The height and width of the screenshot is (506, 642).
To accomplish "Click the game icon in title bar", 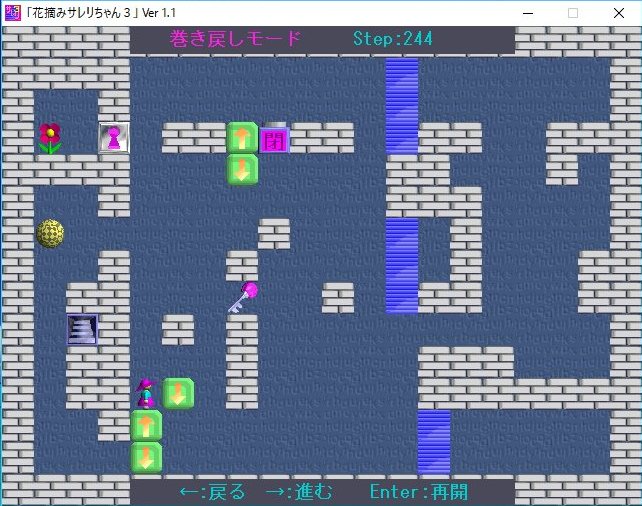I will pos(12,13).
